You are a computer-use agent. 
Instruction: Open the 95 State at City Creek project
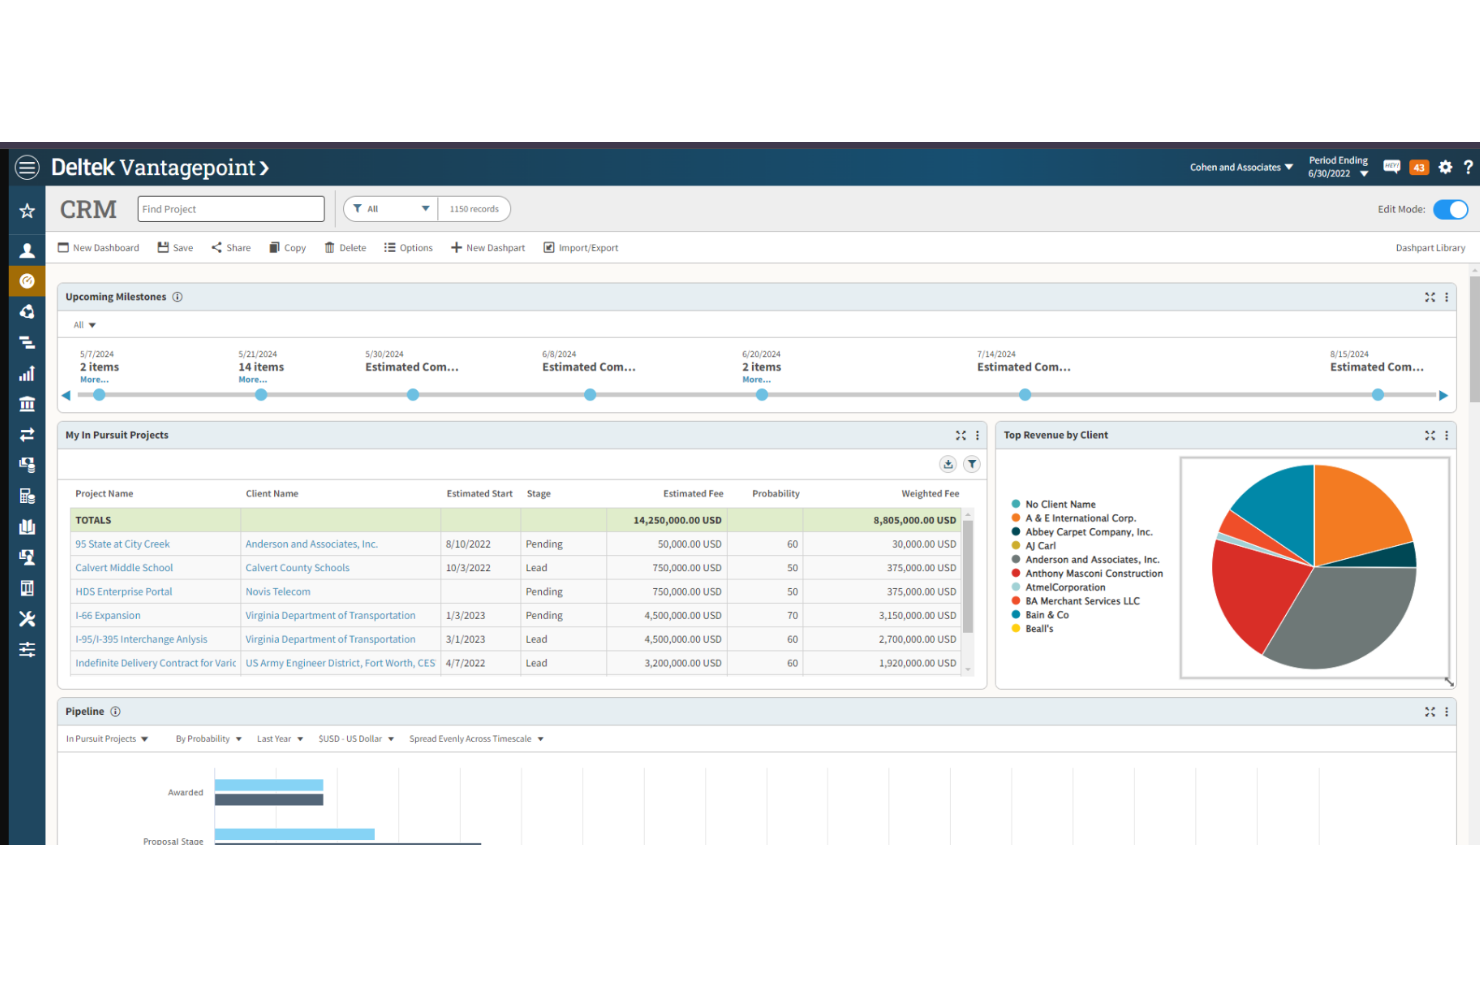click(122, 544)
